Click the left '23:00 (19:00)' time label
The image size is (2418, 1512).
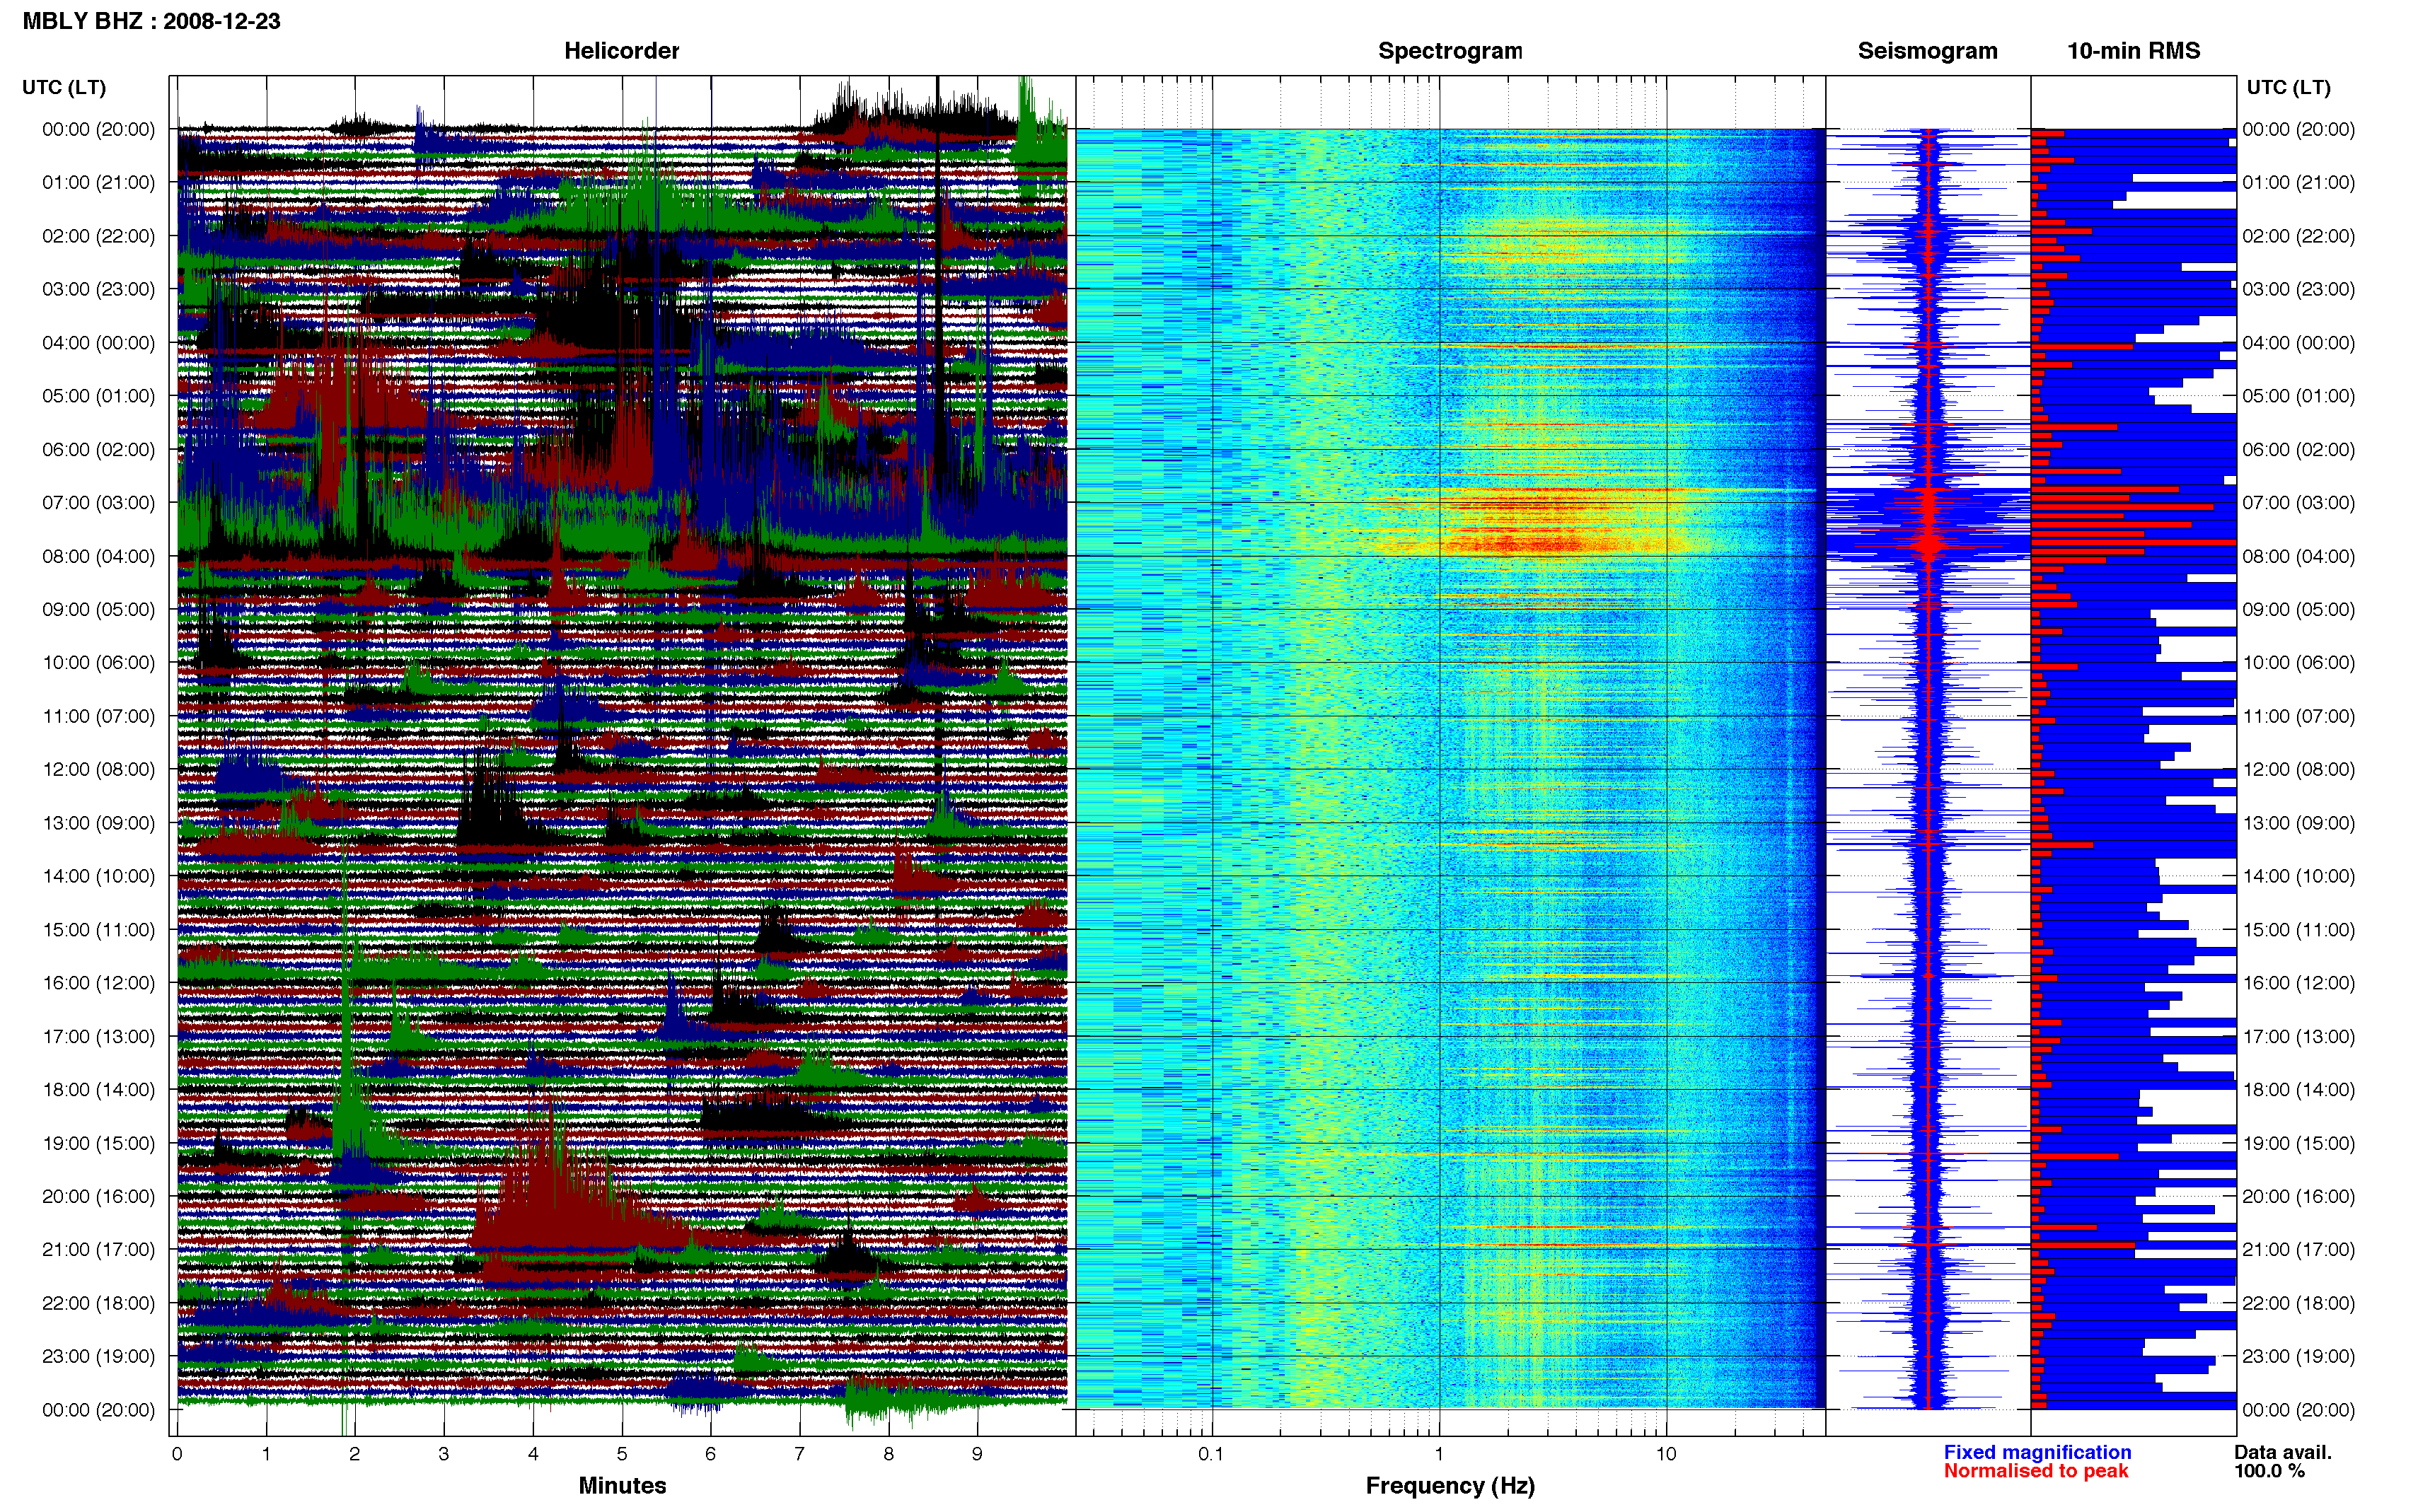98,1356
